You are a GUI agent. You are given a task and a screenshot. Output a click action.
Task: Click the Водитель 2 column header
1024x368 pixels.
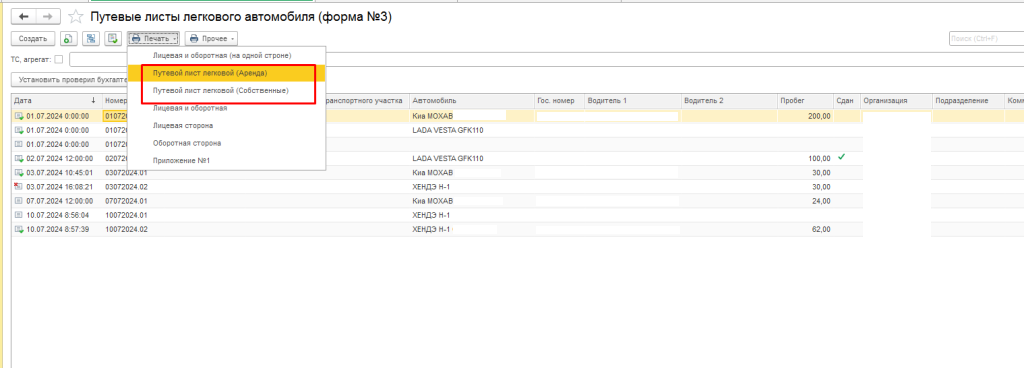coord(728,101)
